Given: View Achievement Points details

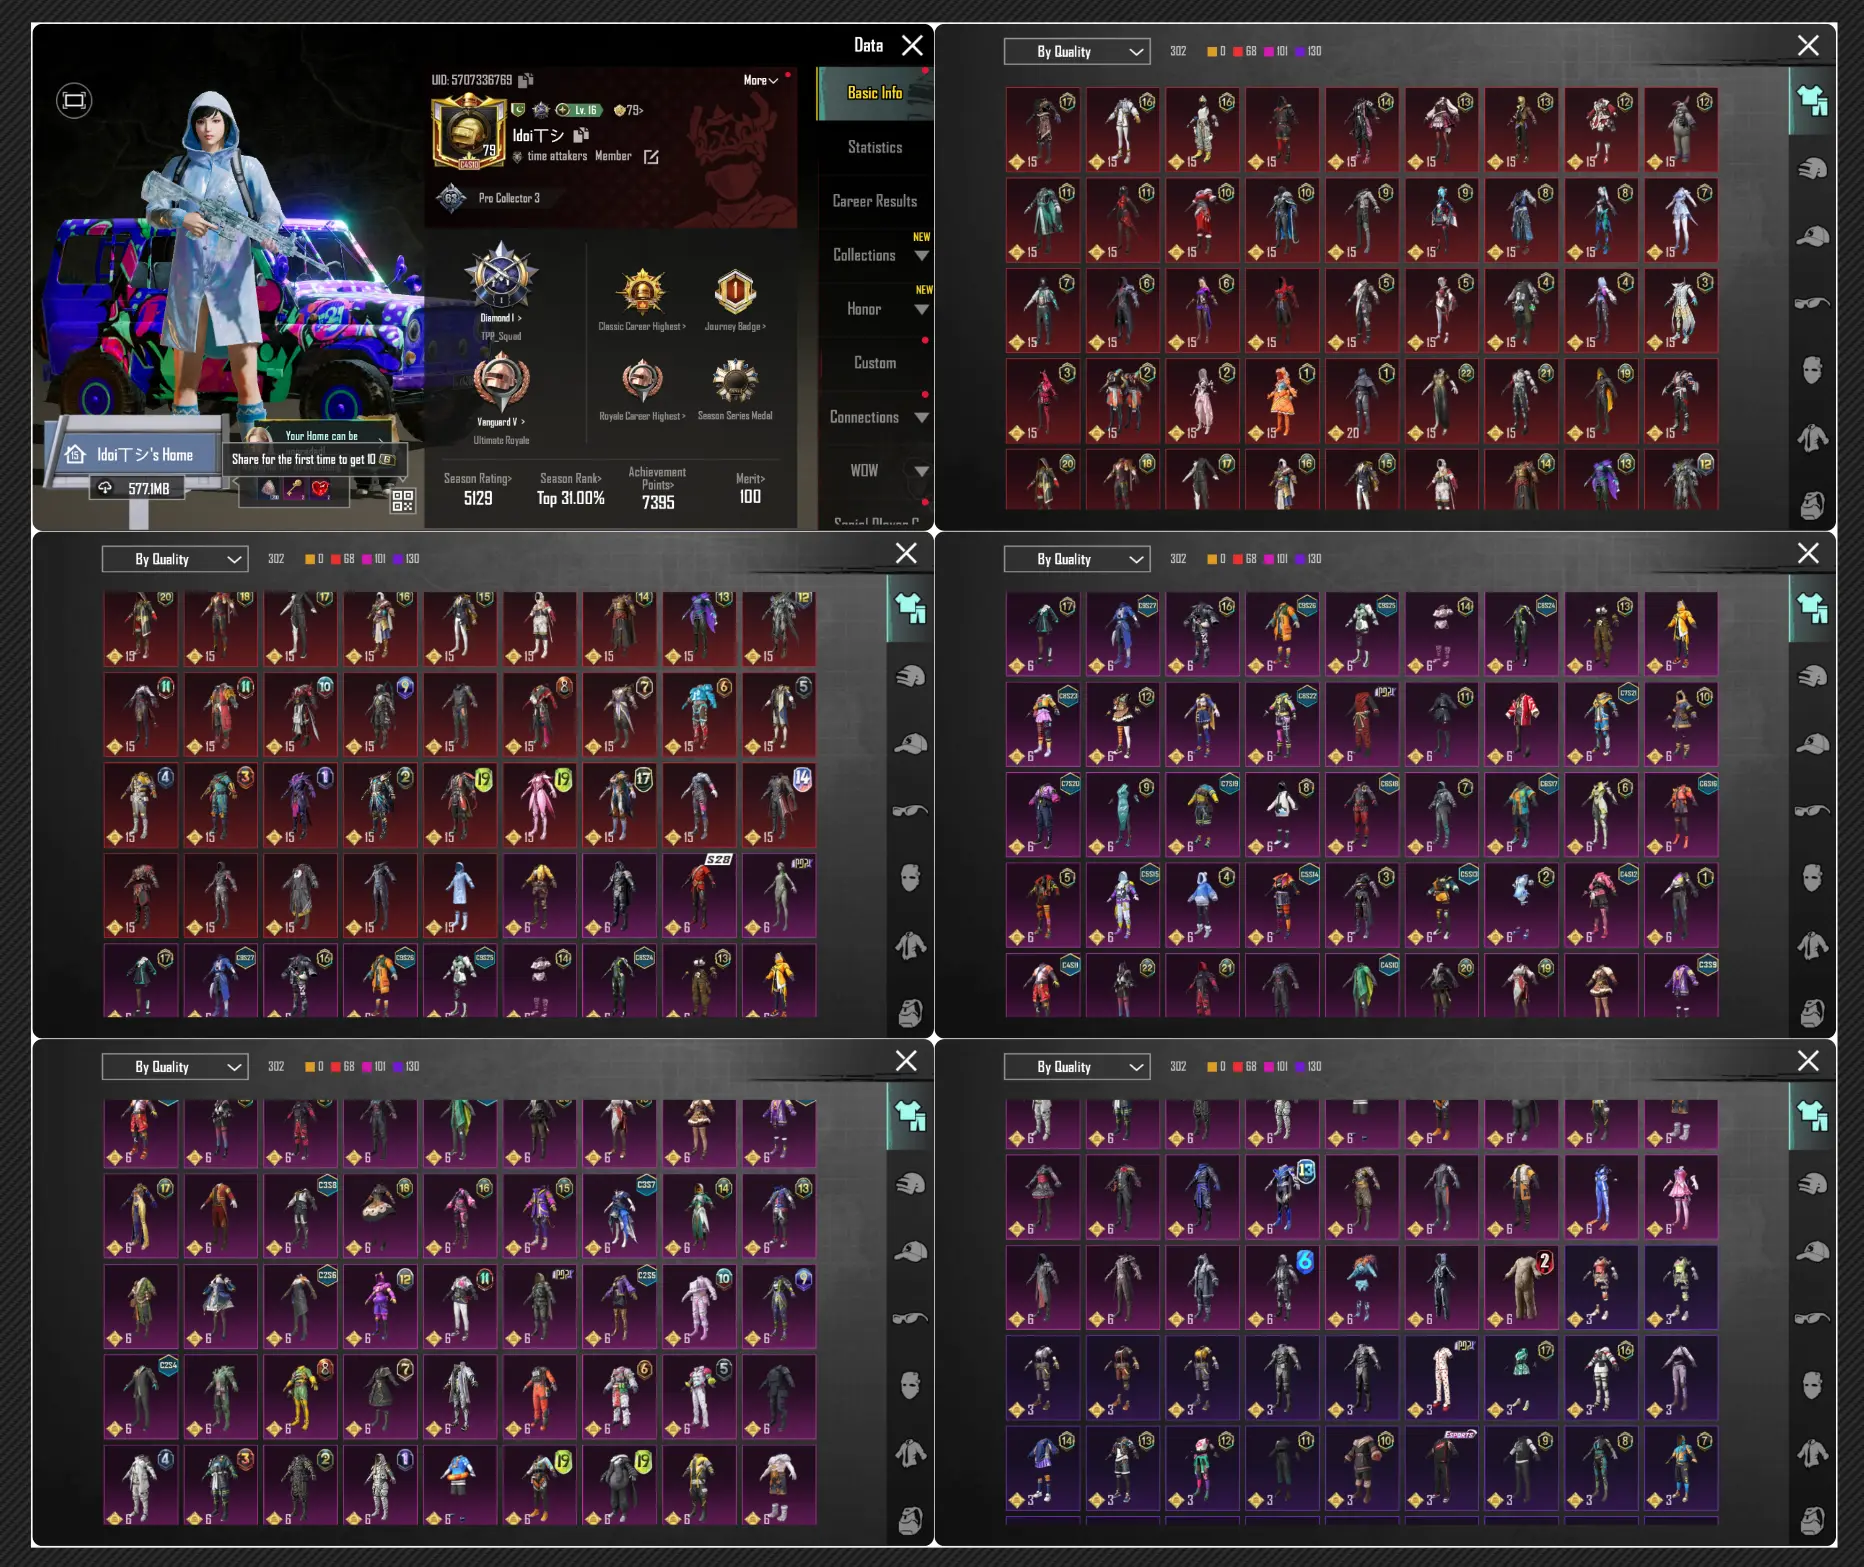Looking at the screenshot, I should tap(657, 489).
